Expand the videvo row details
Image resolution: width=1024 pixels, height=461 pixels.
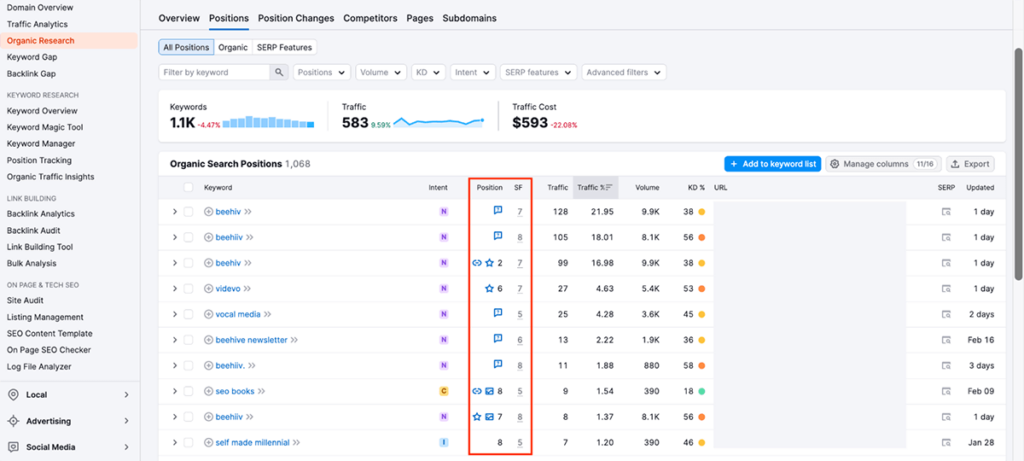pos(174,289)
